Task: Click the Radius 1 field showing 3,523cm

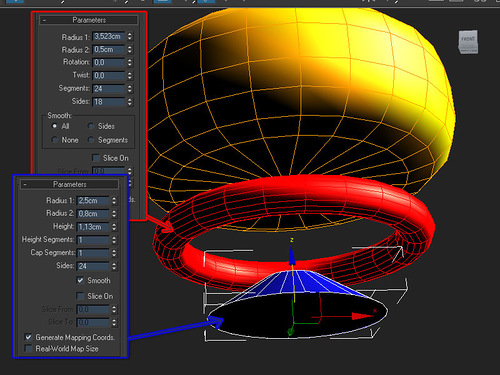Action: click(x=109, y=36)
